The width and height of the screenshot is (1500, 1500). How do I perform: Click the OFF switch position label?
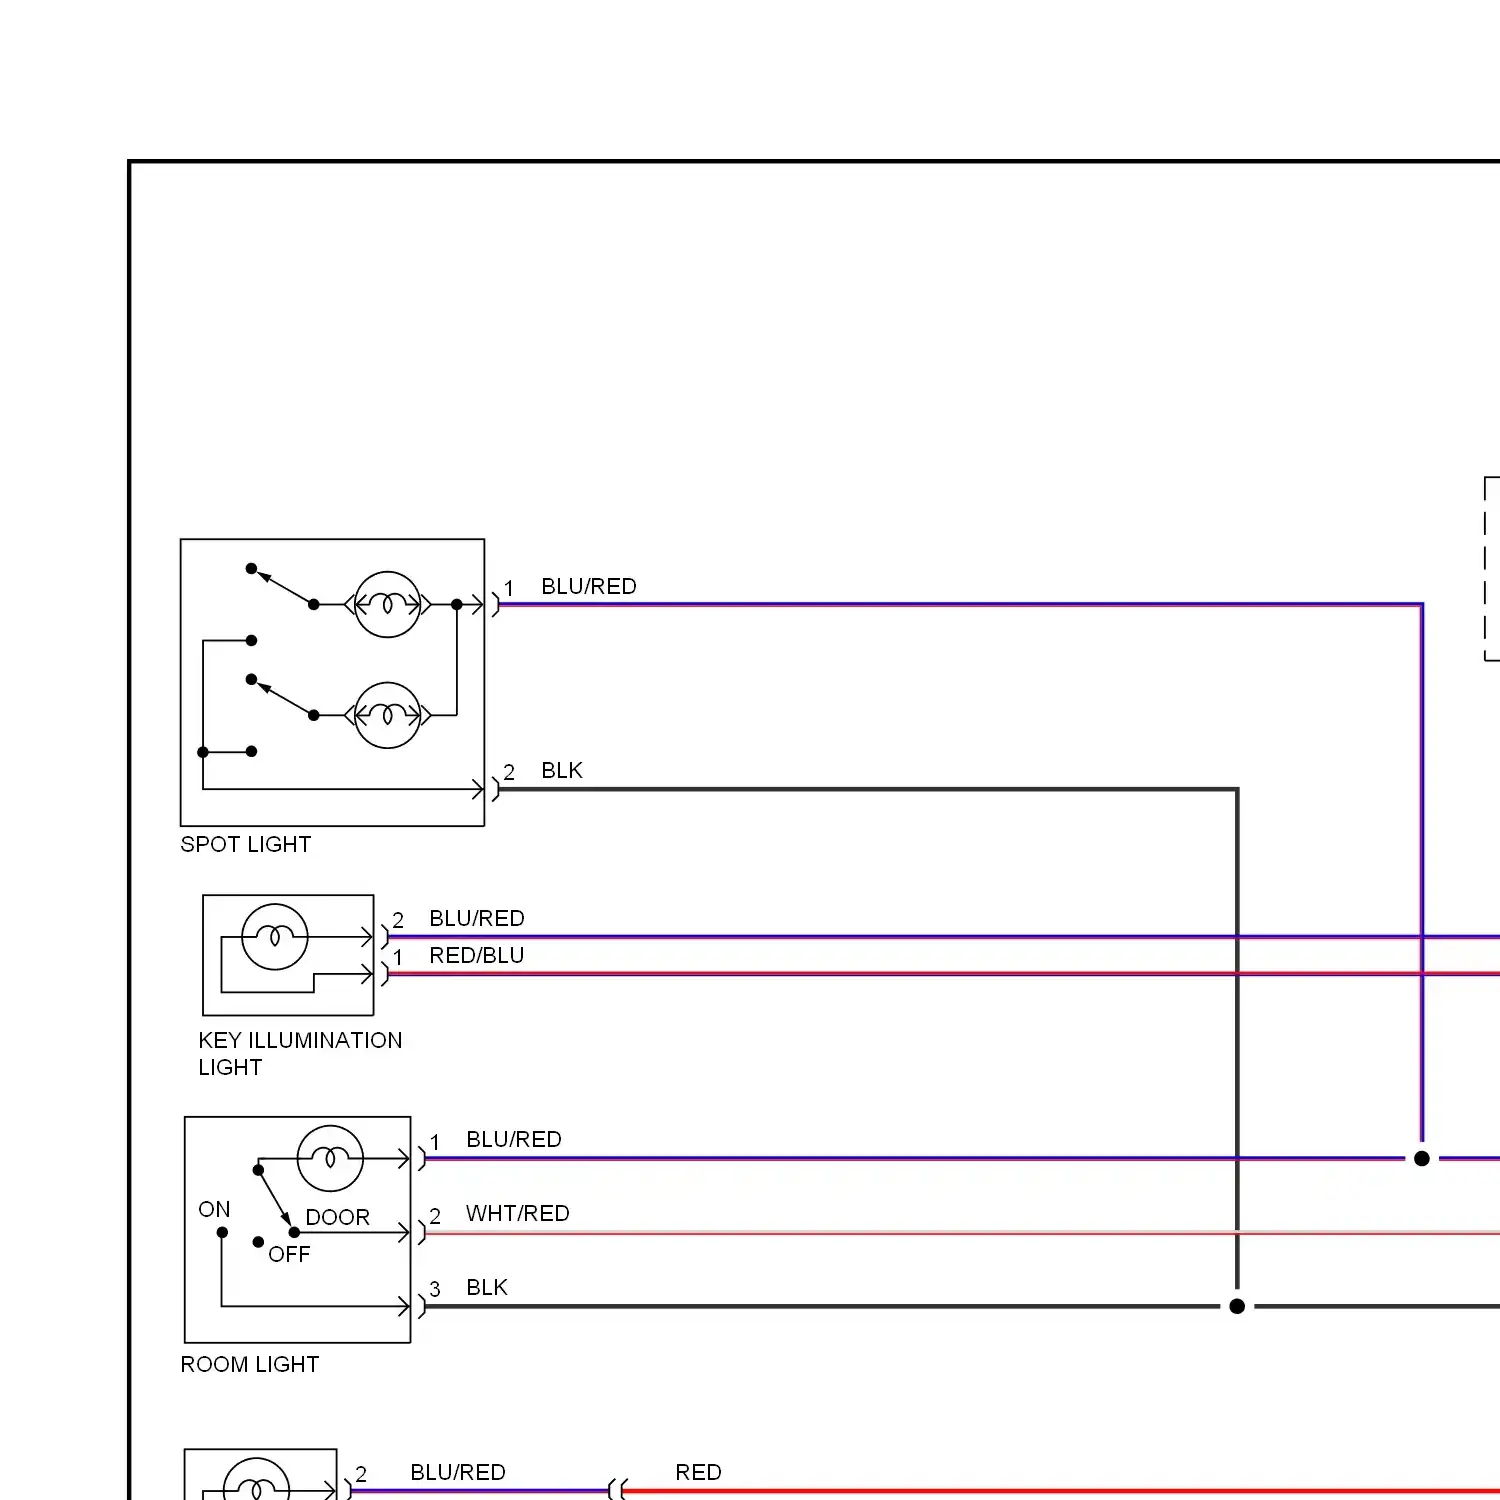(289, 1254)
